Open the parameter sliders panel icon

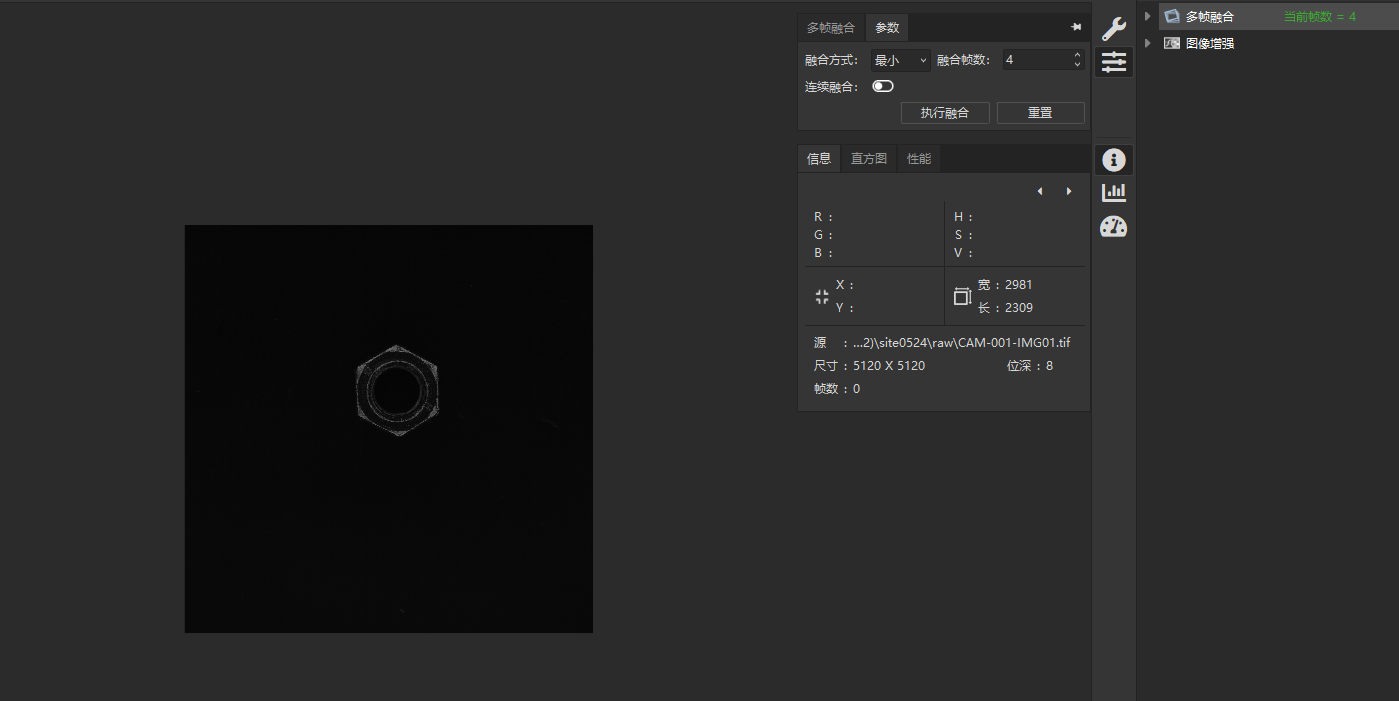(x=1114, y=63)
